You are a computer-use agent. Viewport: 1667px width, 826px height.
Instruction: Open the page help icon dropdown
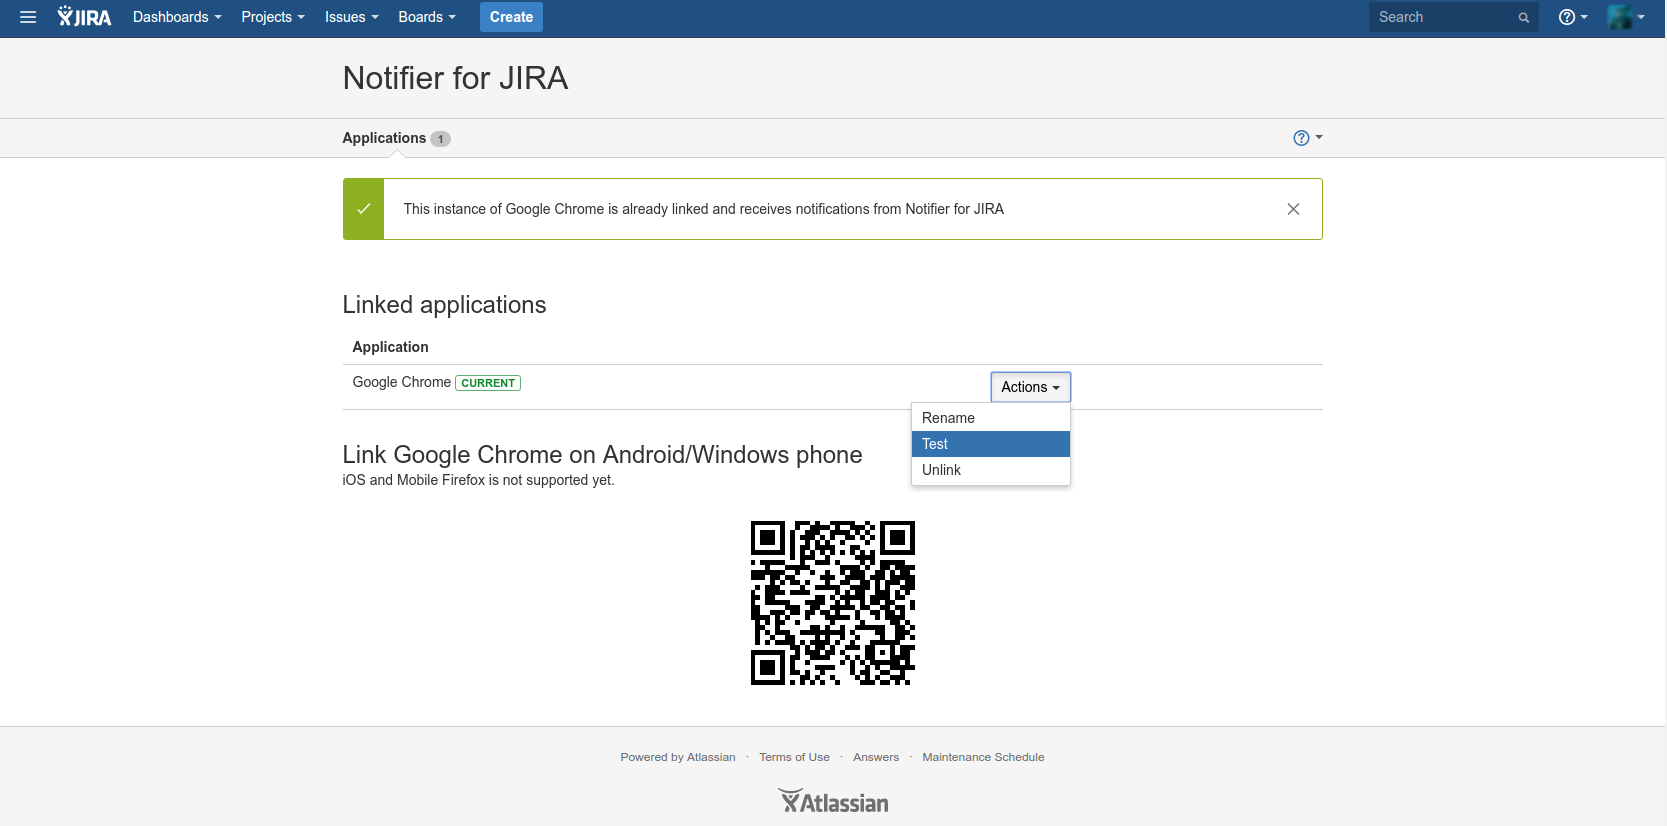click(1308, 138)
